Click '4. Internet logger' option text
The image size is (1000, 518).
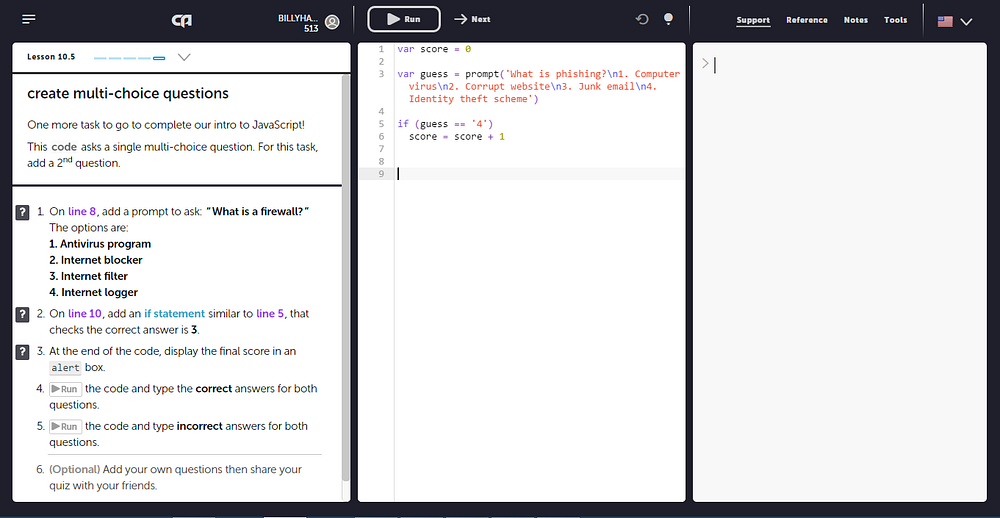[94, 292]
